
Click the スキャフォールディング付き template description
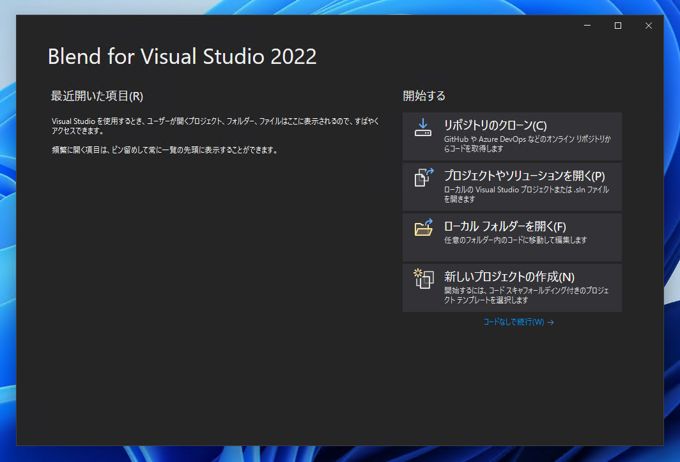(526, 295)
